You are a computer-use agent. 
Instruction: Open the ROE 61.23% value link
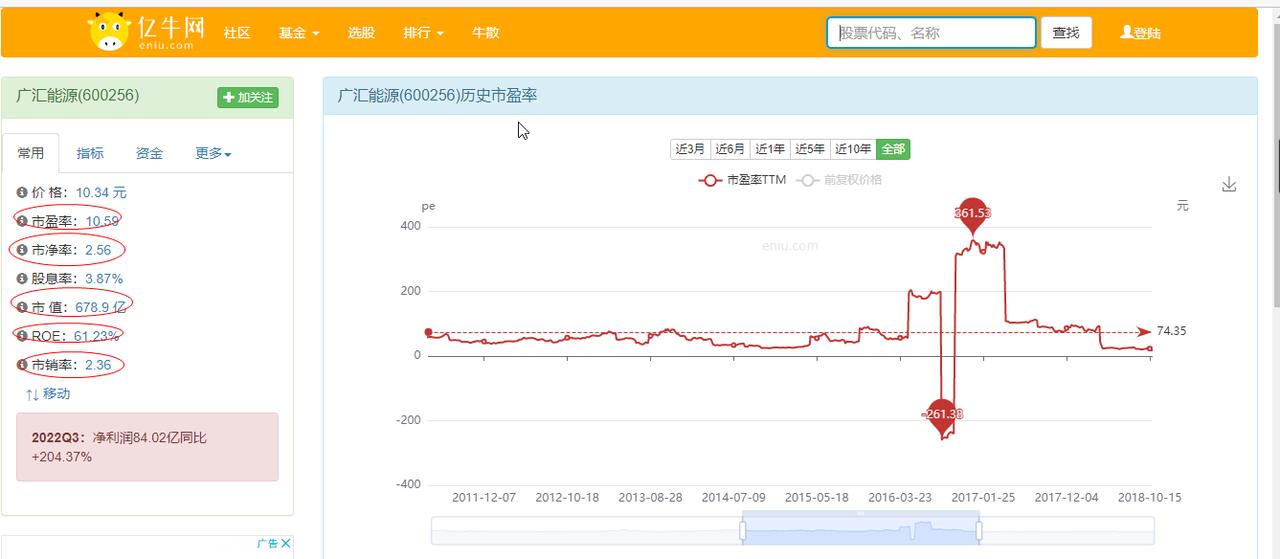click(97, 336)
